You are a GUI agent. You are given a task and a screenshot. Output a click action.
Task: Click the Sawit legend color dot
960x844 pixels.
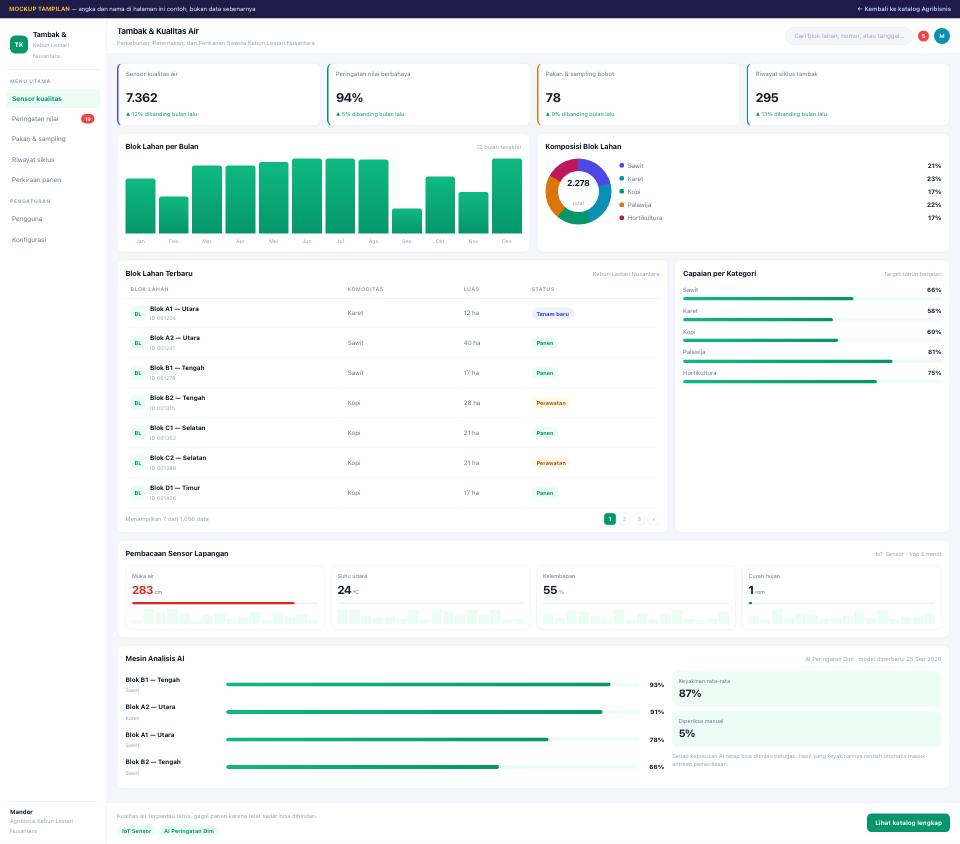click(x=621, y=166)
